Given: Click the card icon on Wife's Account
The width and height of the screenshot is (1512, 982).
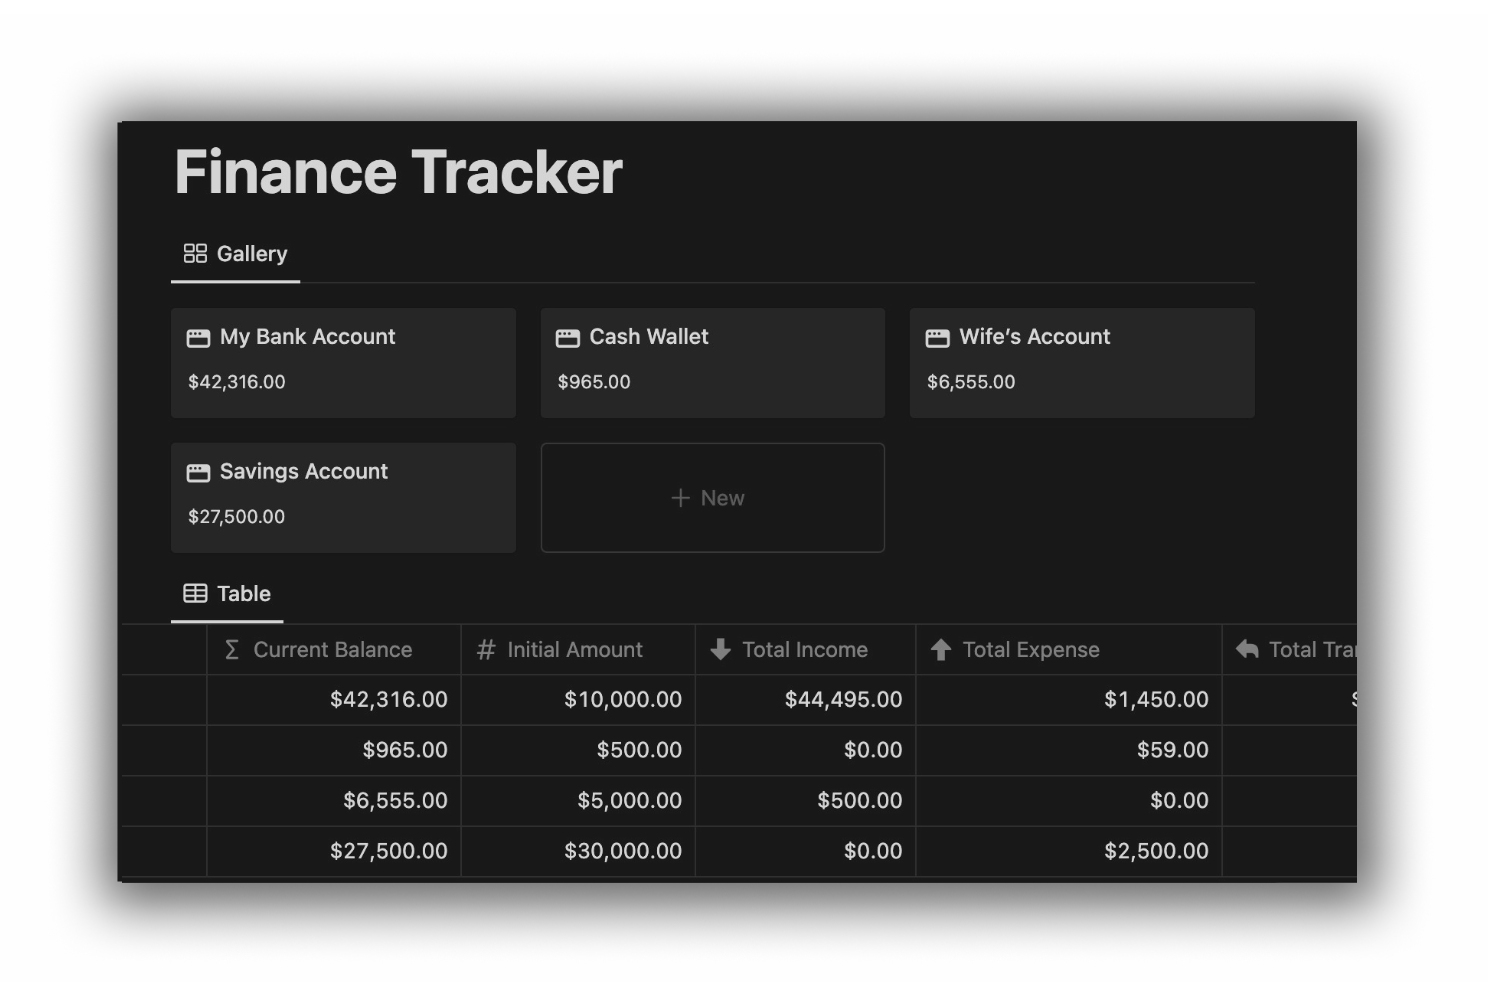Looking at the screenshot, I should point(937,337).
